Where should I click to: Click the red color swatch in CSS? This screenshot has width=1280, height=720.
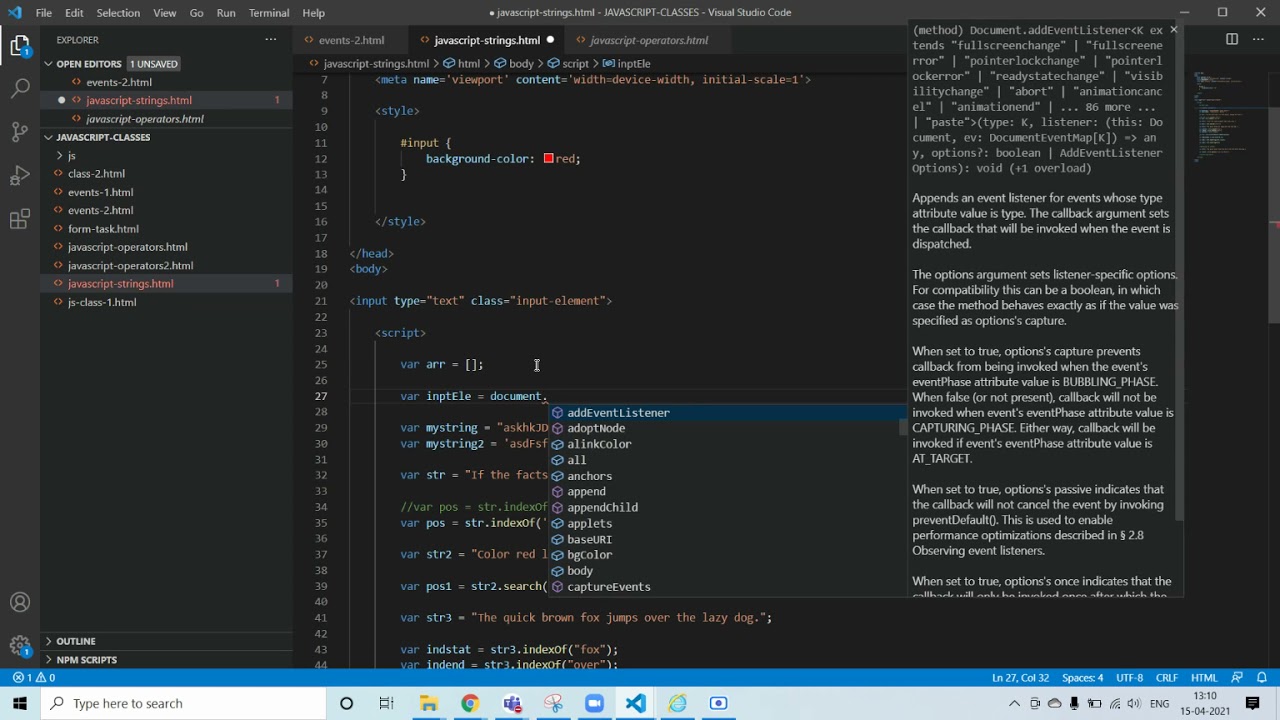[x=548, y=159]
